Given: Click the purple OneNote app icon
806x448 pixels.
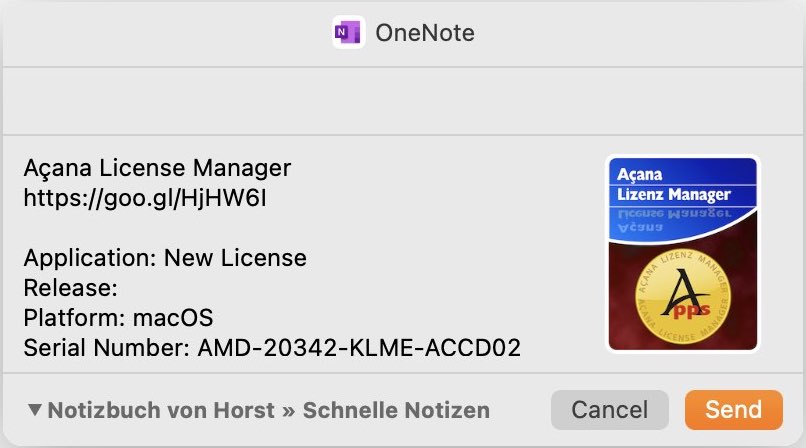Looking at the screenshot, I should pyautogui.click(x=349, y=32).
